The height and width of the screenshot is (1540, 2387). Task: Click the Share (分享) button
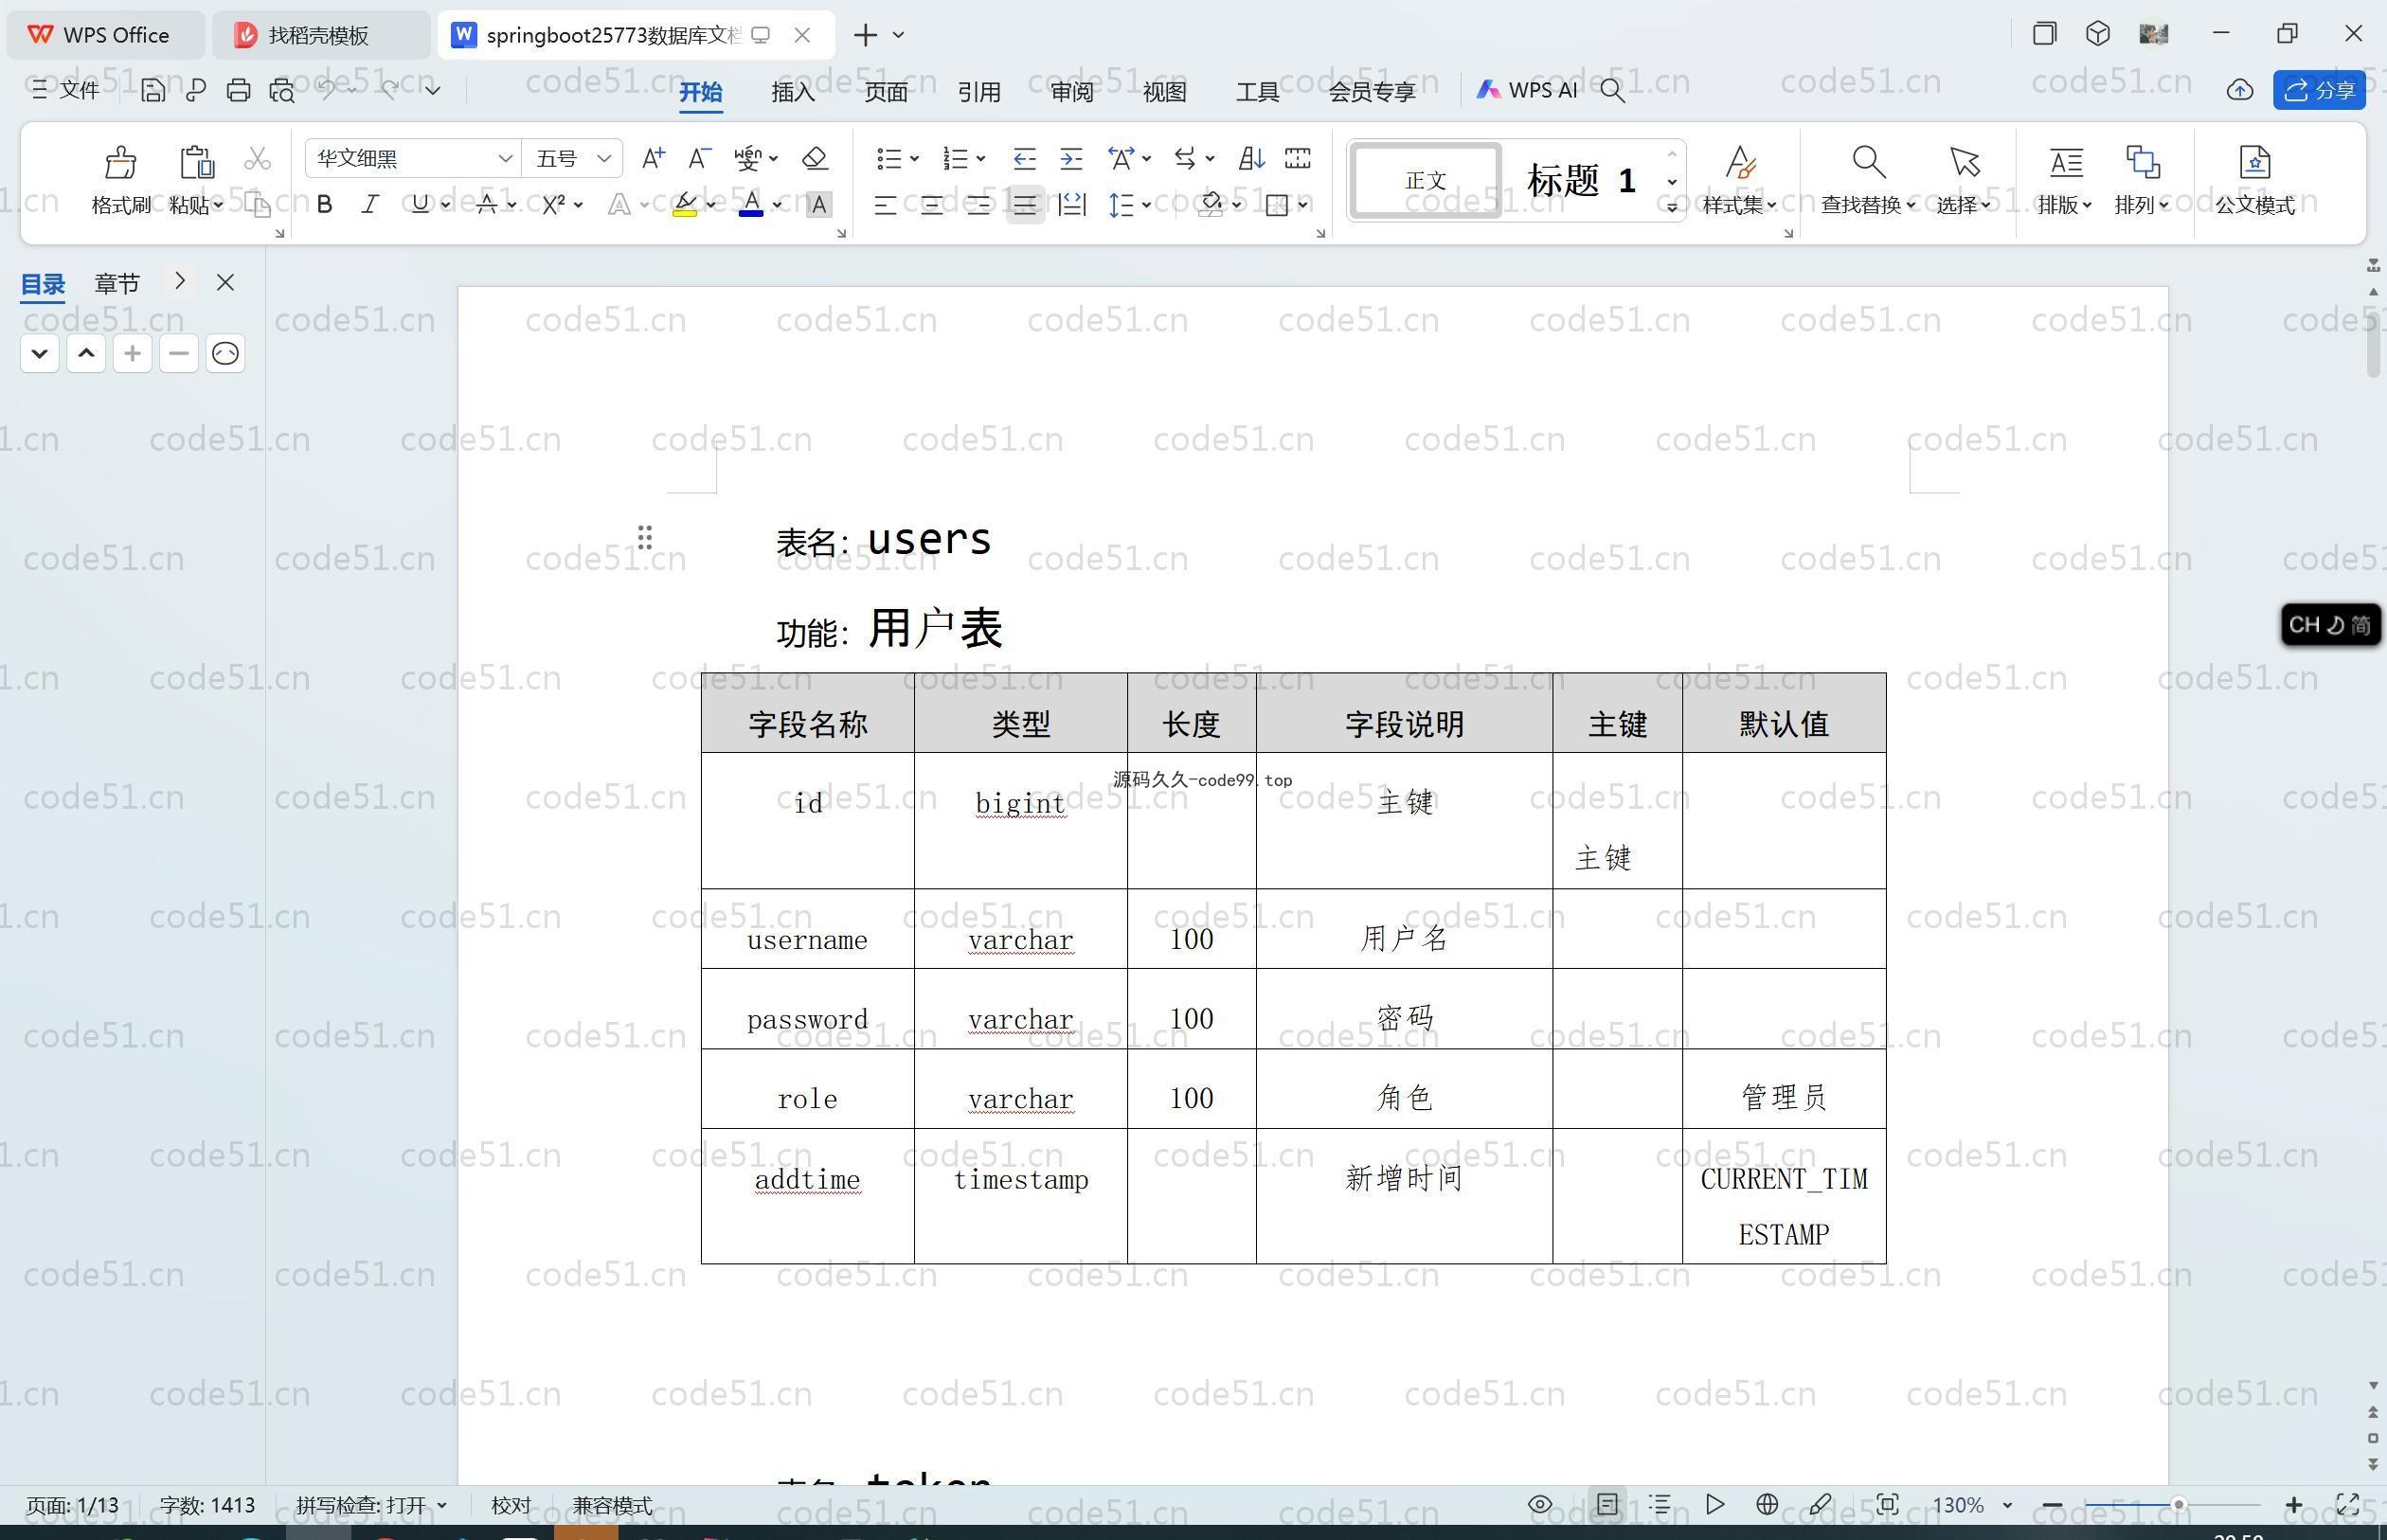pos(2319,91)
